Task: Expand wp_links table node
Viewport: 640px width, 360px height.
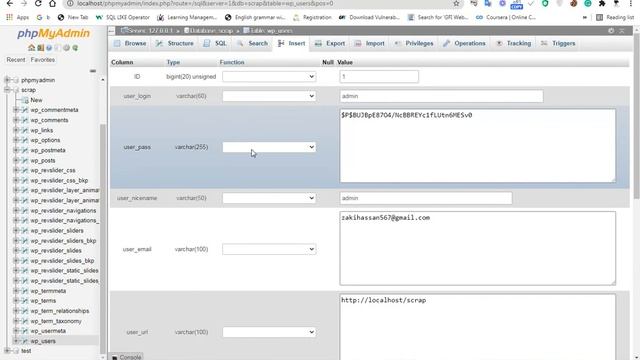Action: 16,130
